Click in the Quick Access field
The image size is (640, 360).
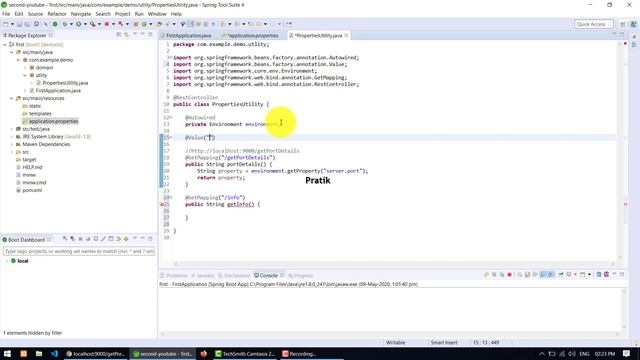click(x=593, y=24)
